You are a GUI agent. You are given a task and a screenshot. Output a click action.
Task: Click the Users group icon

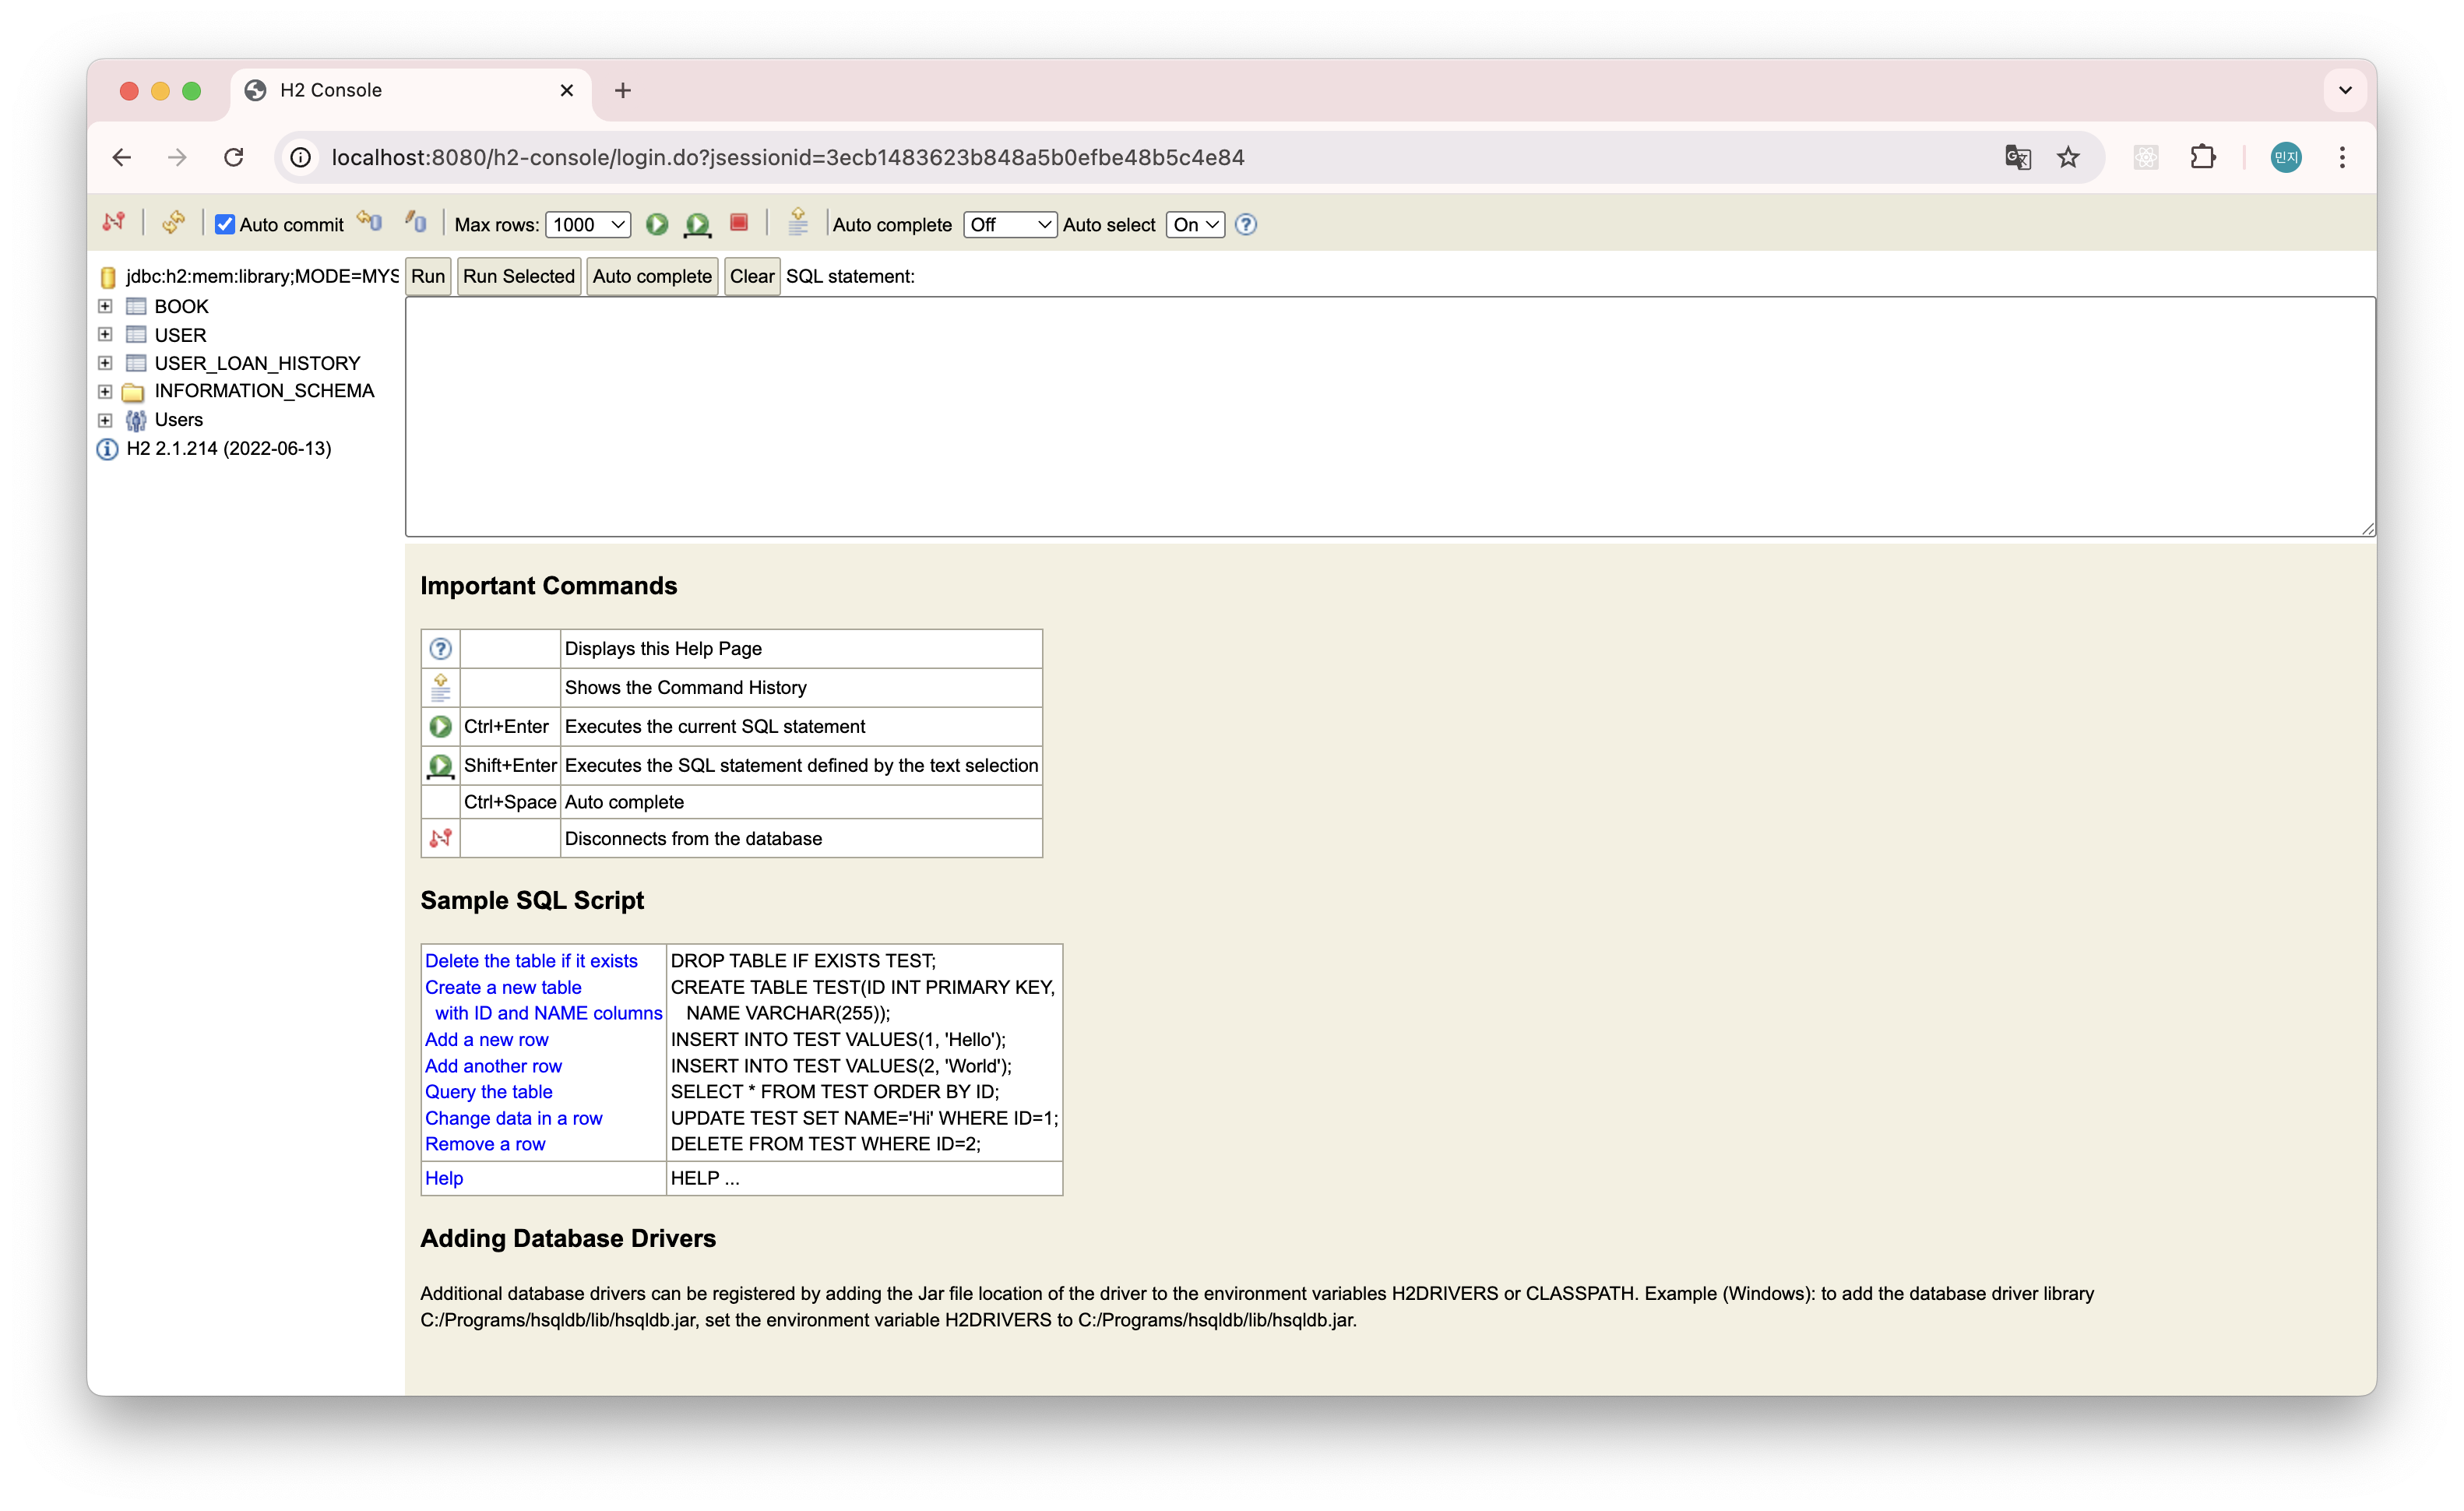tap(136, 420)
